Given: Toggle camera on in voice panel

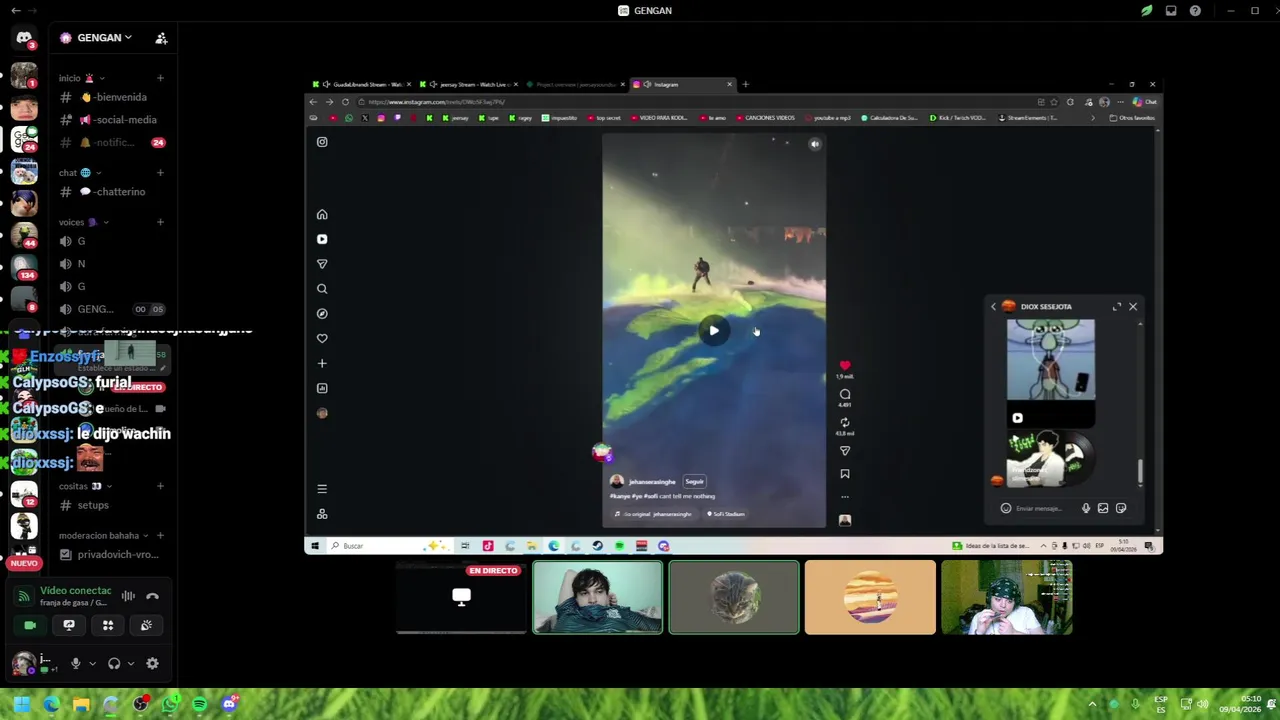Looking at the screenshot, I should [30, 625].
